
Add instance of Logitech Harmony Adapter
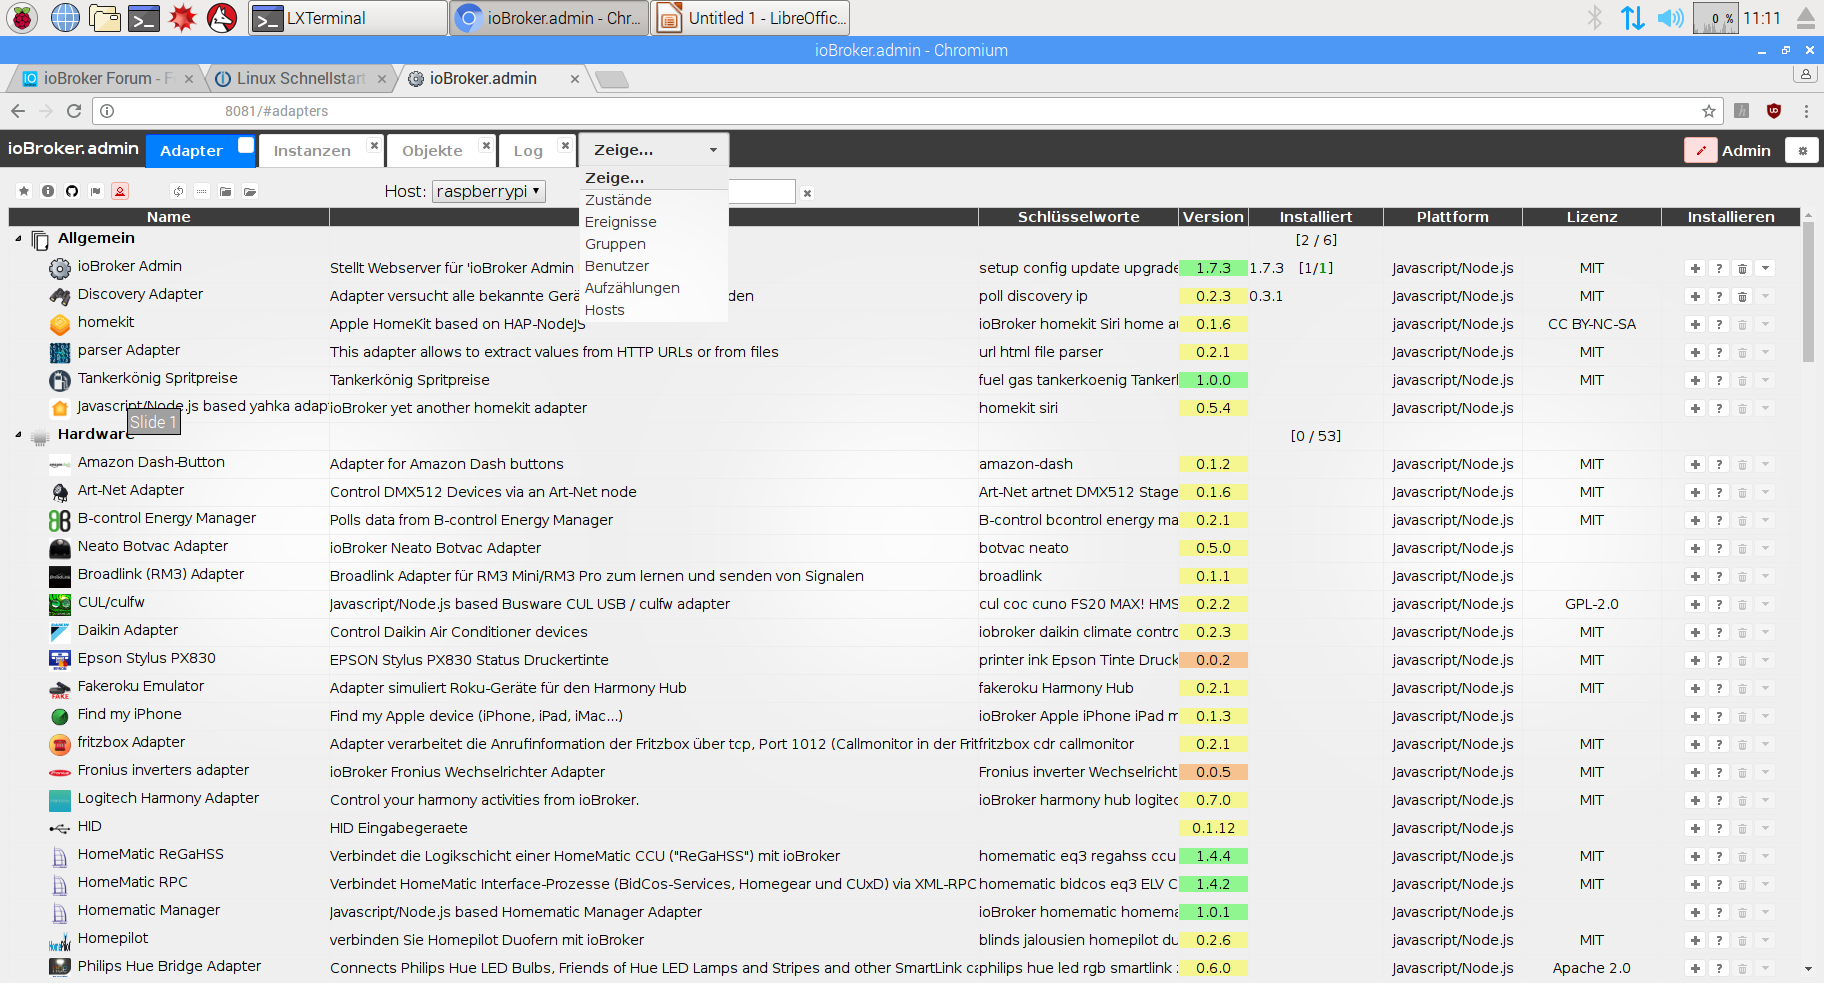point(1695,800)
